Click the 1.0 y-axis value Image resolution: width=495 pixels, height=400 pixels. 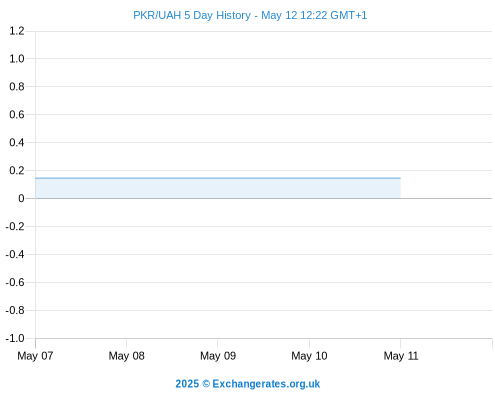[17, 59]
